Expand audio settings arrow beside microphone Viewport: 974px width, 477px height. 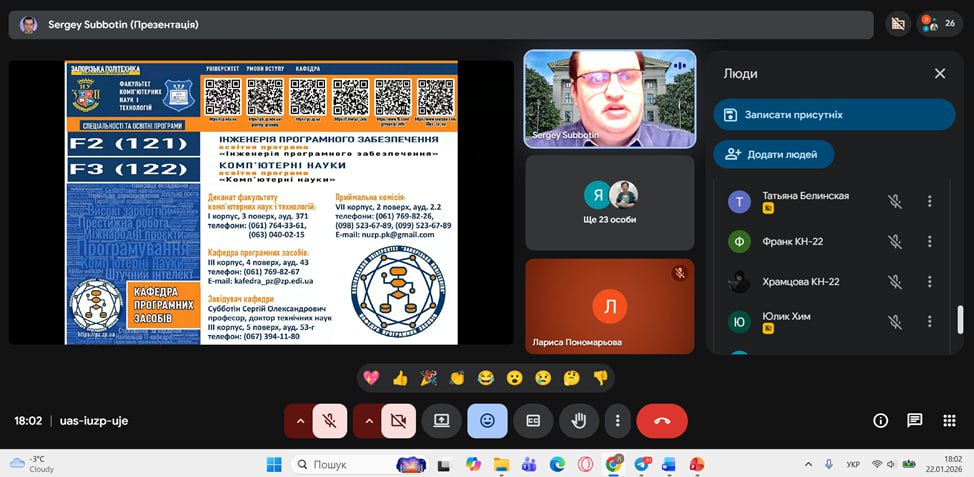tap(299, 421)
